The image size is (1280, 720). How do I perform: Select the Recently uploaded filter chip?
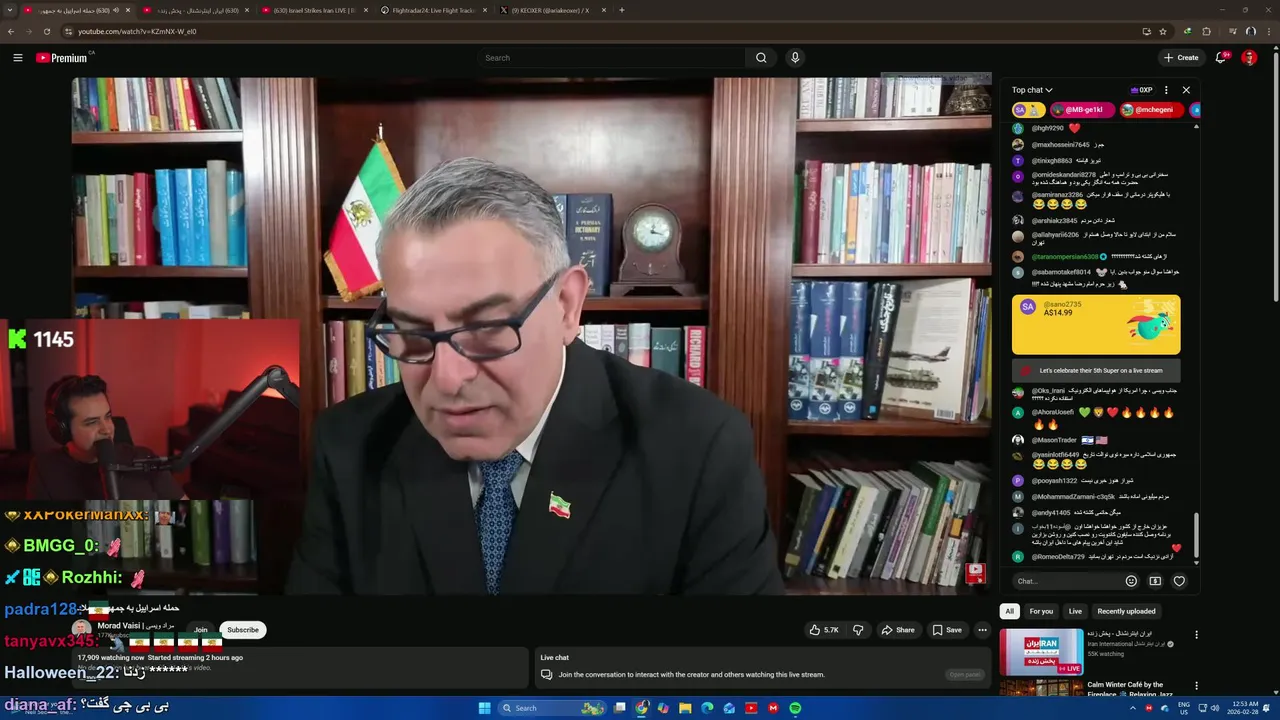tap(1126, 611)
